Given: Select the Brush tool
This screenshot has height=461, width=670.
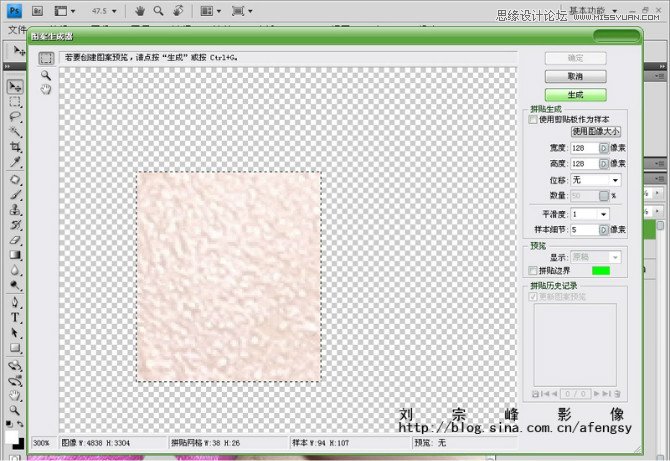Looking at the screenshot, I should [x=15, y=195].
